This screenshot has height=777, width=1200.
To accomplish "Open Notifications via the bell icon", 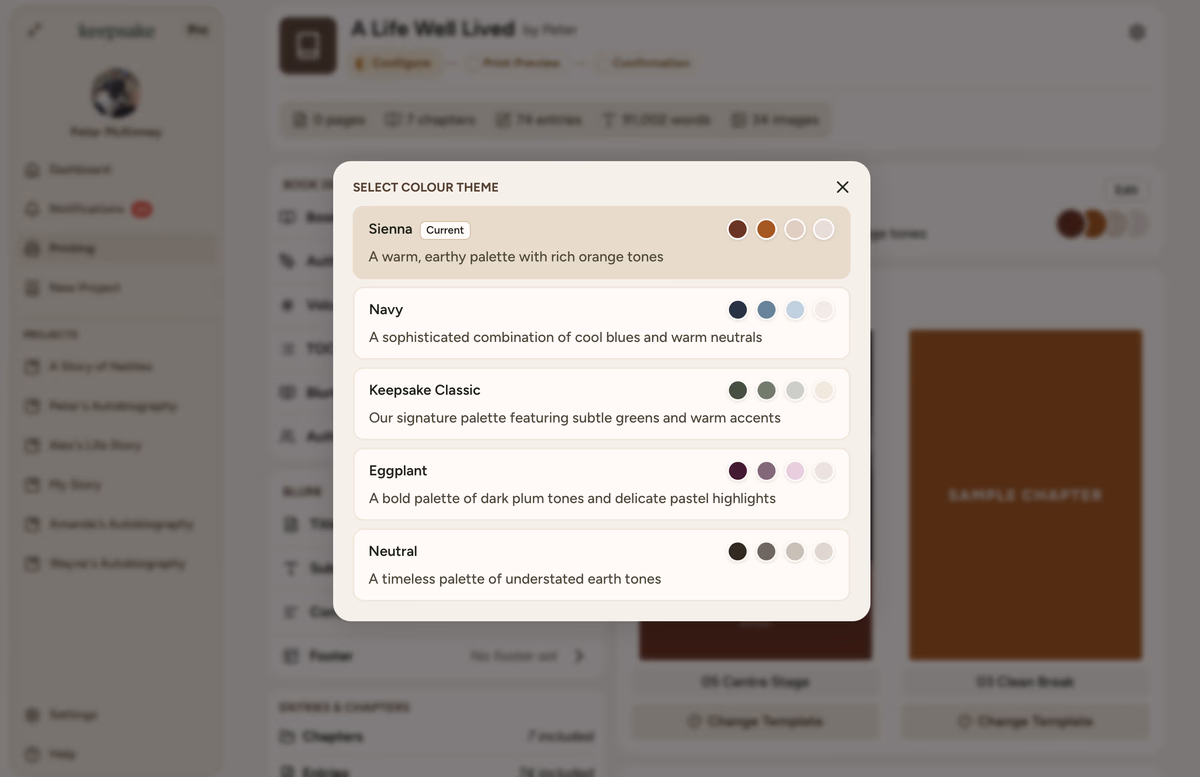I will [x=33, y=209].
